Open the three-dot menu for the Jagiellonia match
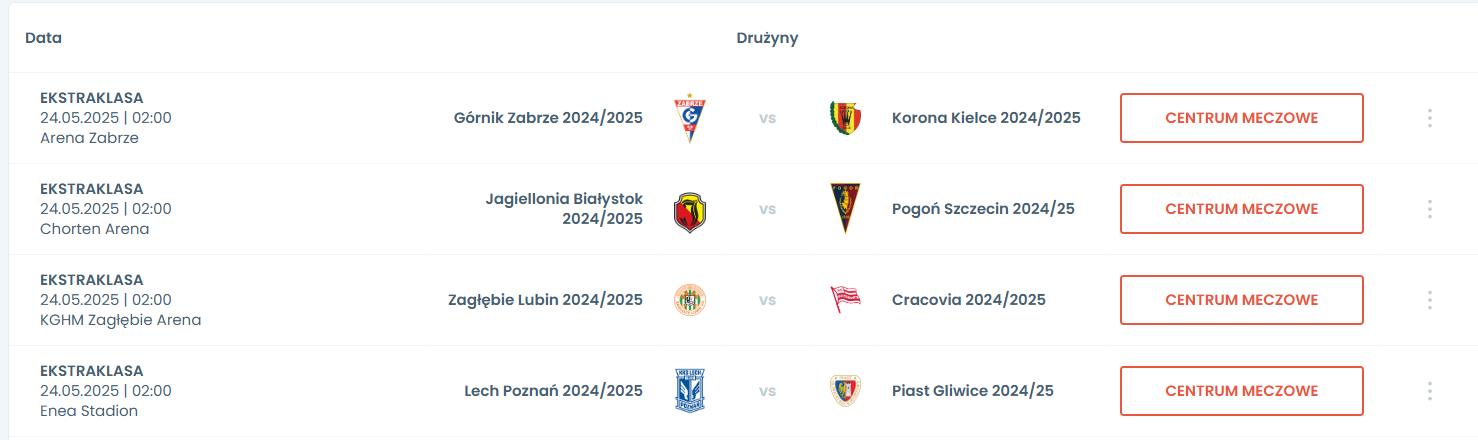The height and width of the screenshot is (440, 1478). point(1429,209)
